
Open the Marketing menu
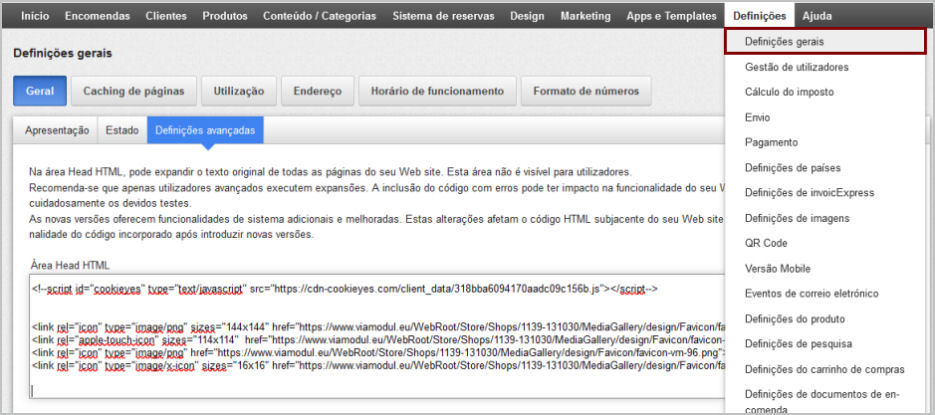tap(586, 17)
